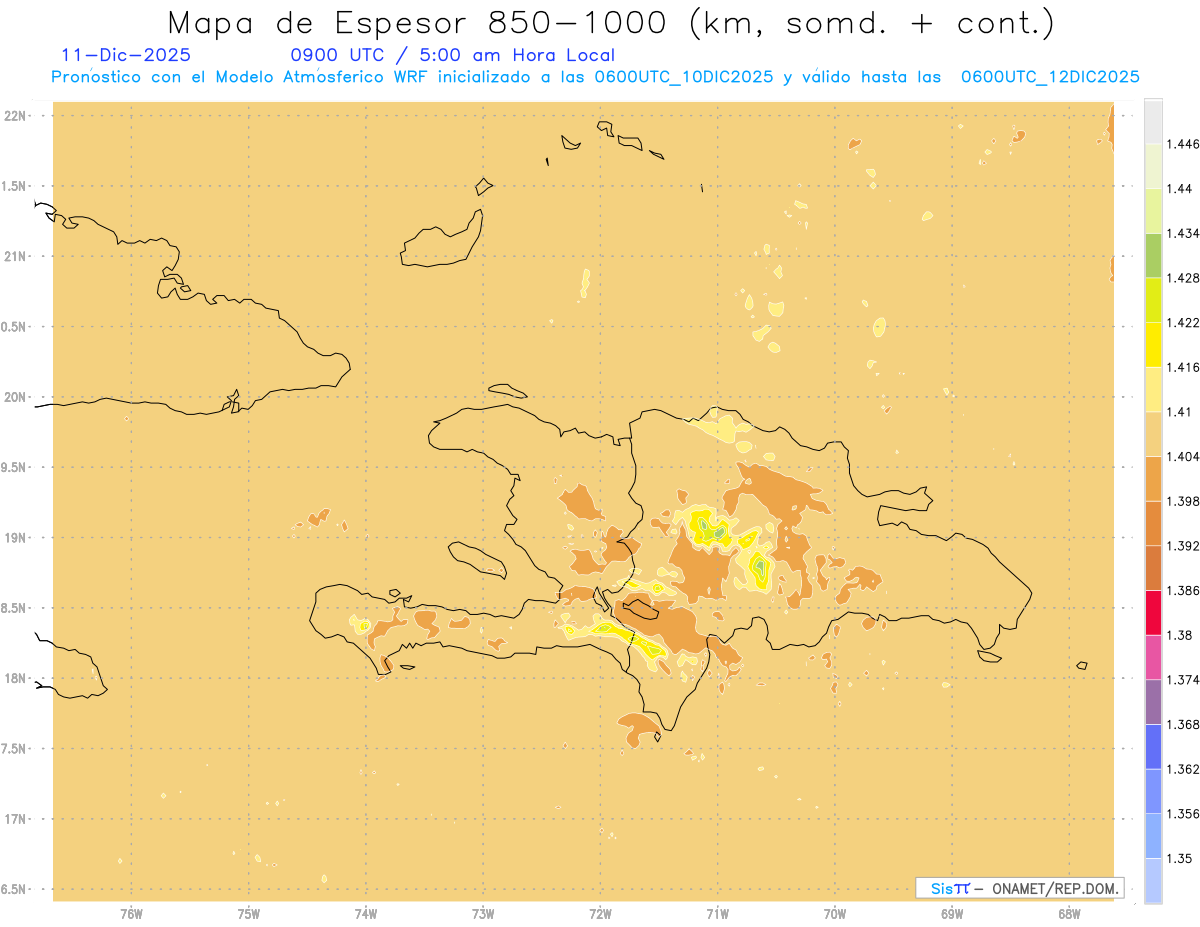Click the ONAMET/REP.DOM. logo box
Image resolution: width=1200 pixels, height=927 pixels.
[x=1019, y=888]
